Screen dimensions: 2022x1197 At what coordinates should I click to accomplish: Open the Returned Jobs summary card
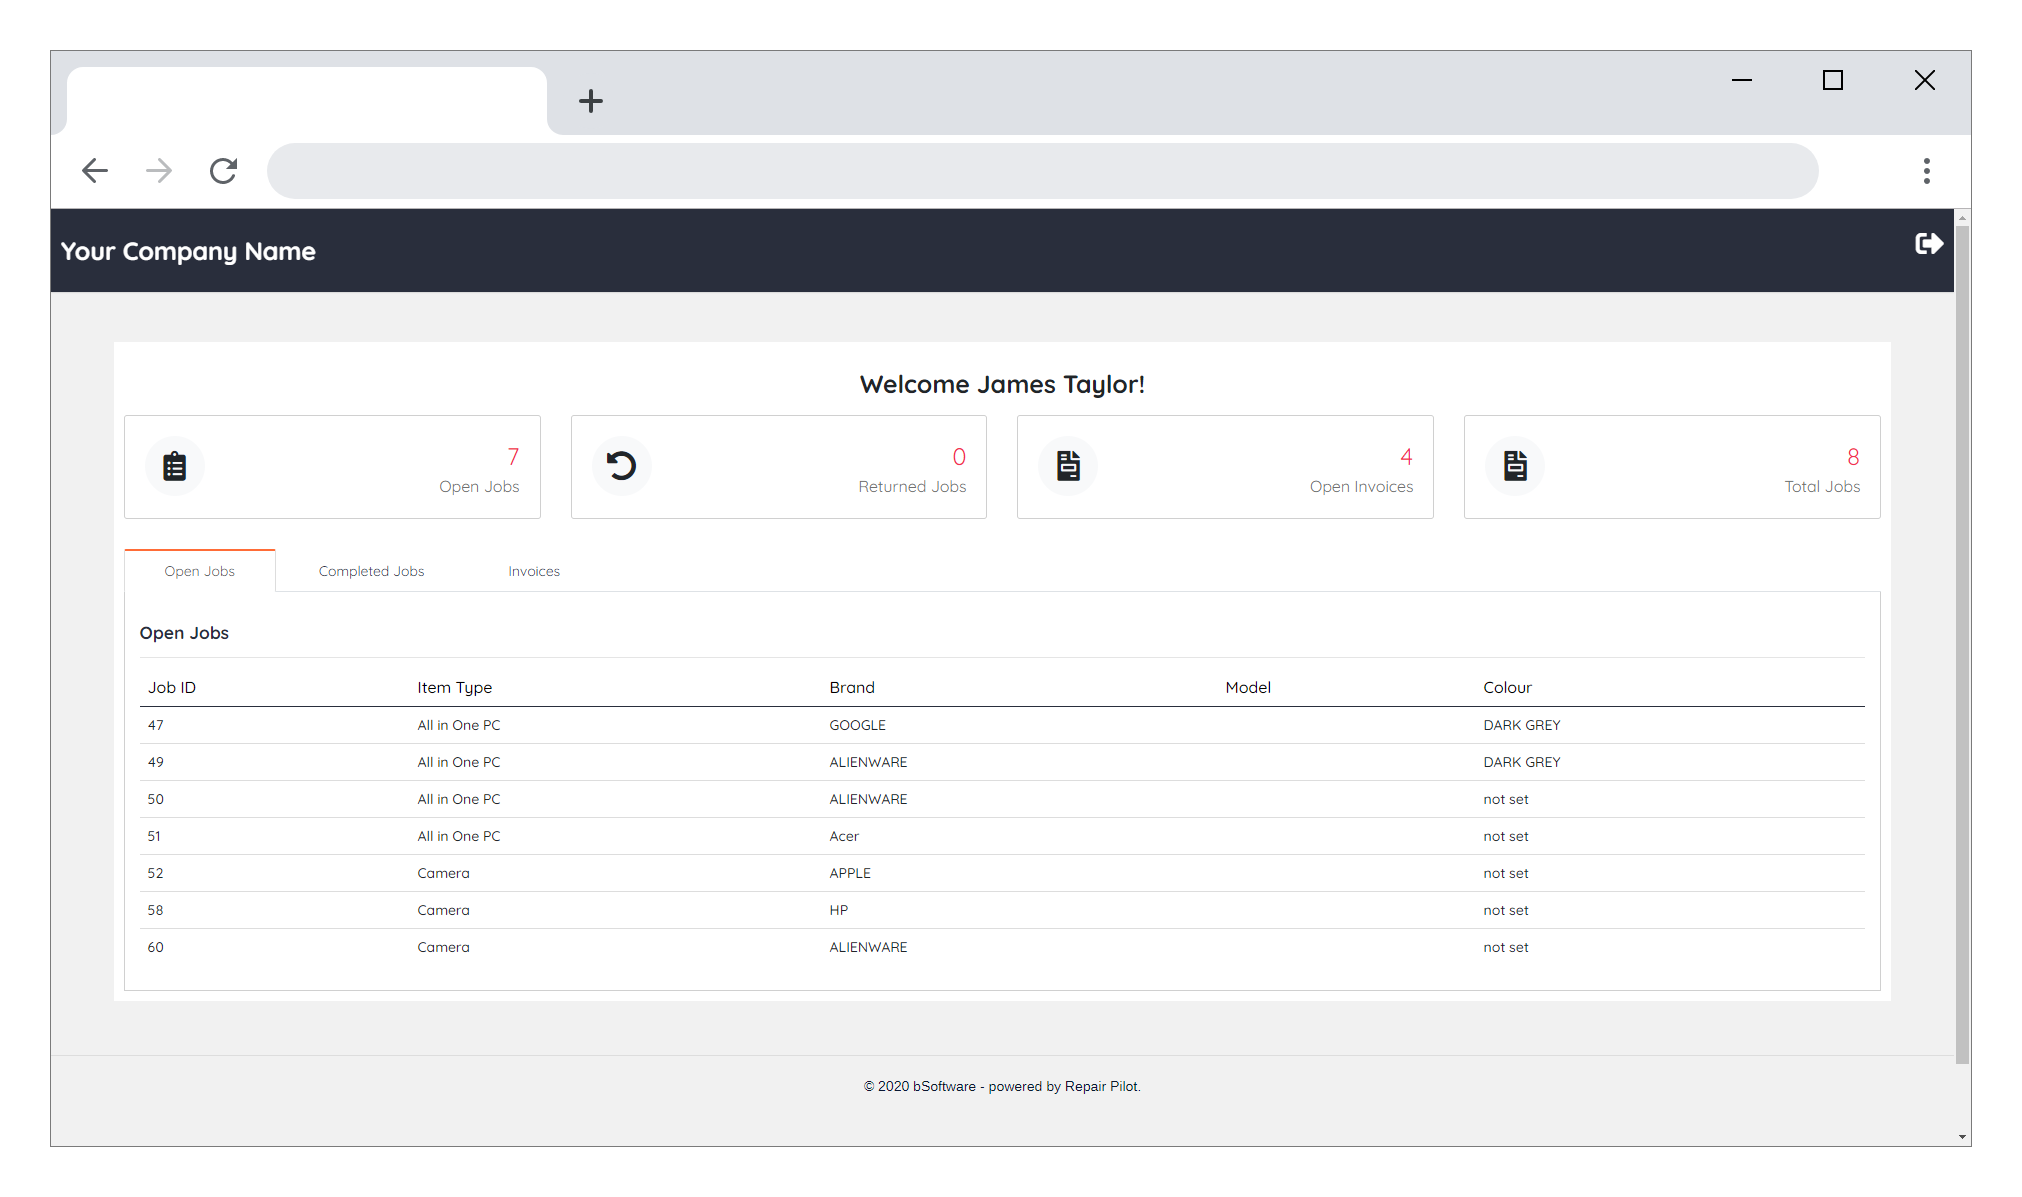tap(779, 467)
